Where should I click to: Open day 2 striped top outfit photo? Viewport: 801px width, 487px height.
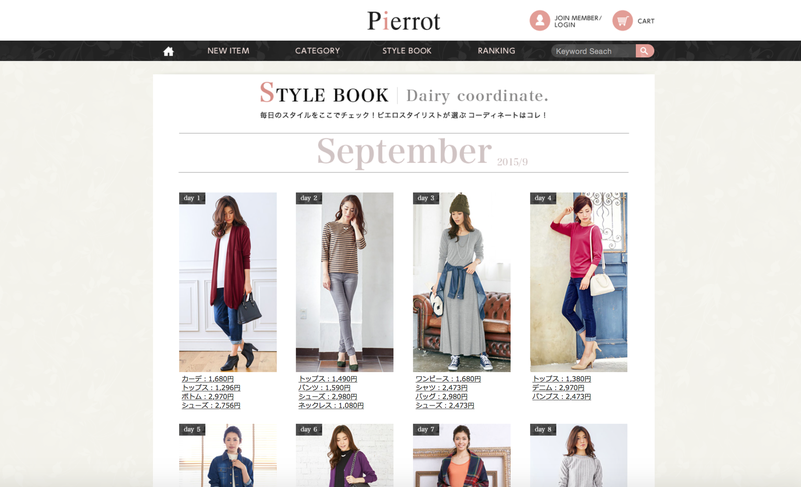click(x=345, y=282)
